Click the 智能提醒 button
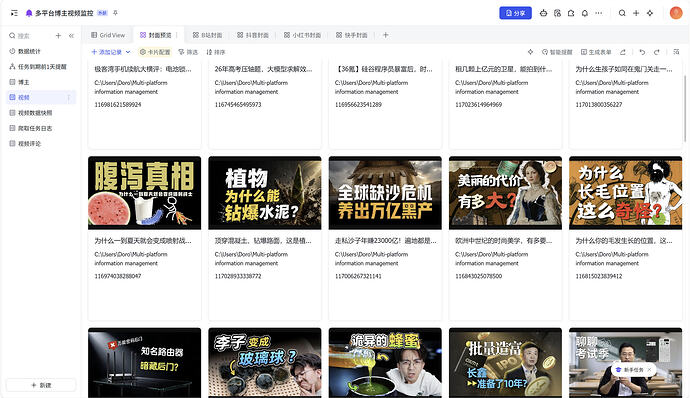690x398 pixels. [557, 52]
